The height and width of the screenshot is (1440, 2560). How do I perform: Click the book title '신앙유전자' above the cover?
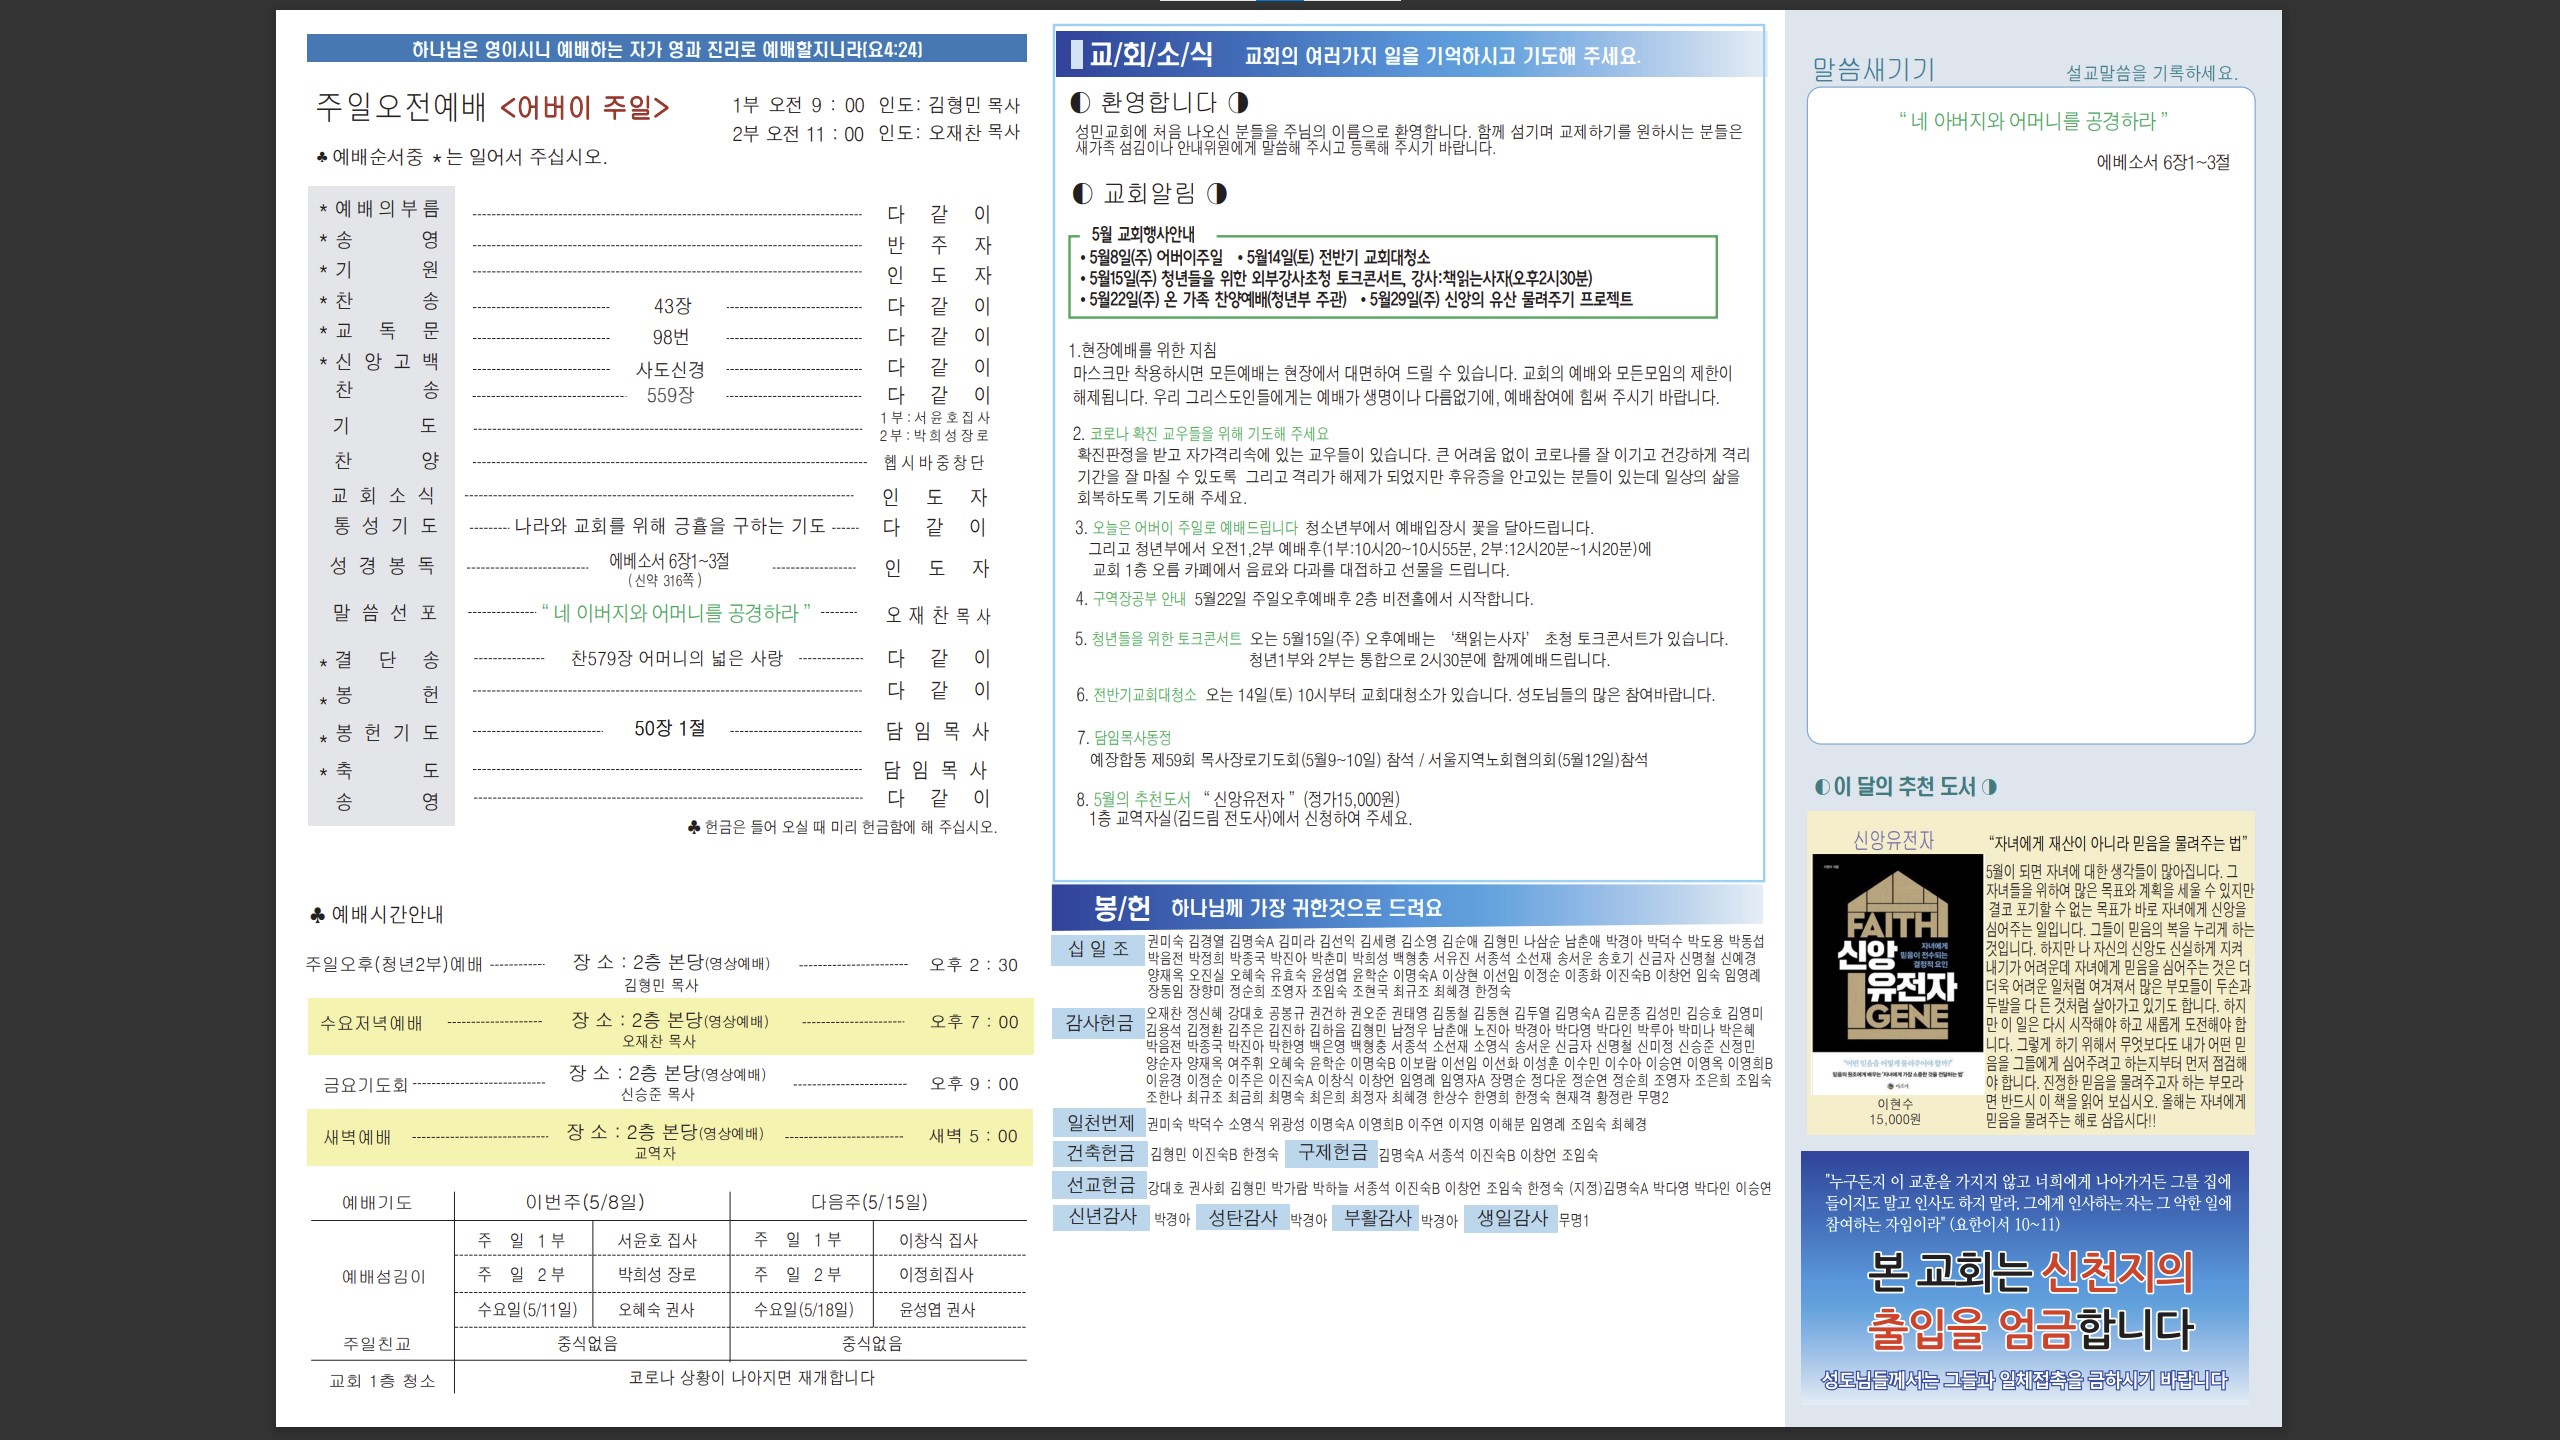tap(1893, 840)
